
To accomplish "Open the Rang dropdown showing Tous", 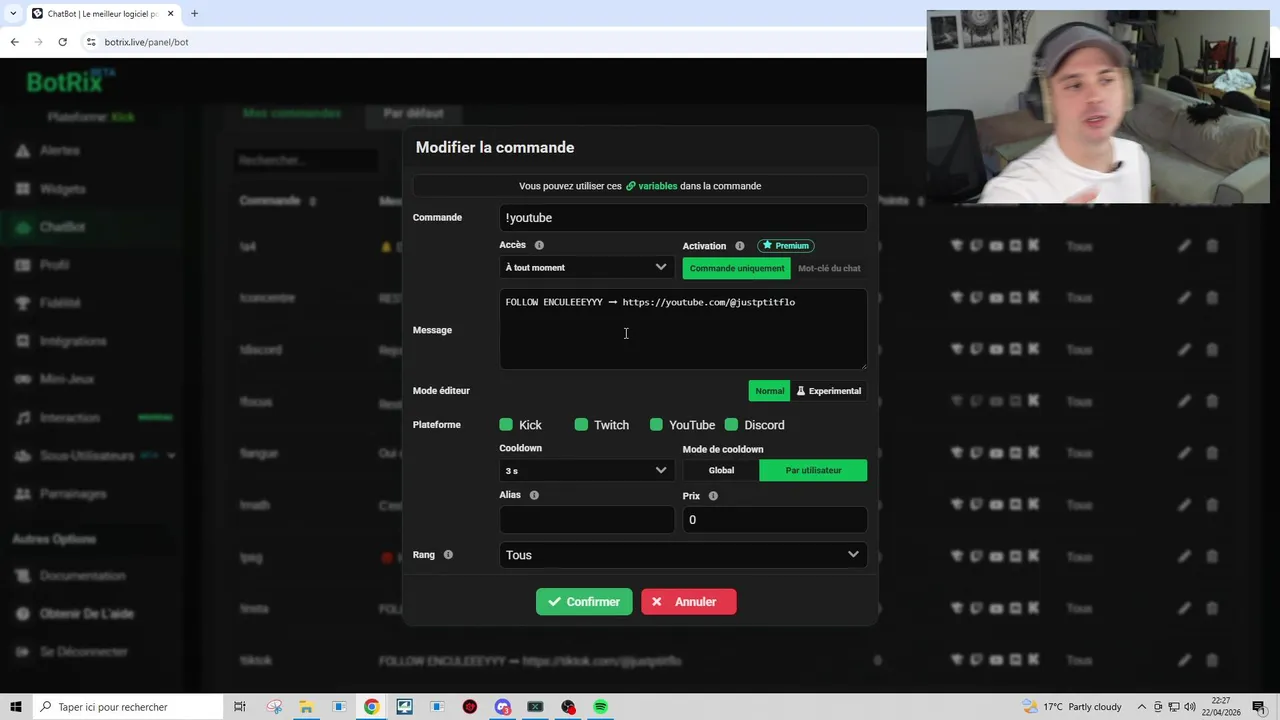I will pos(683,555).
